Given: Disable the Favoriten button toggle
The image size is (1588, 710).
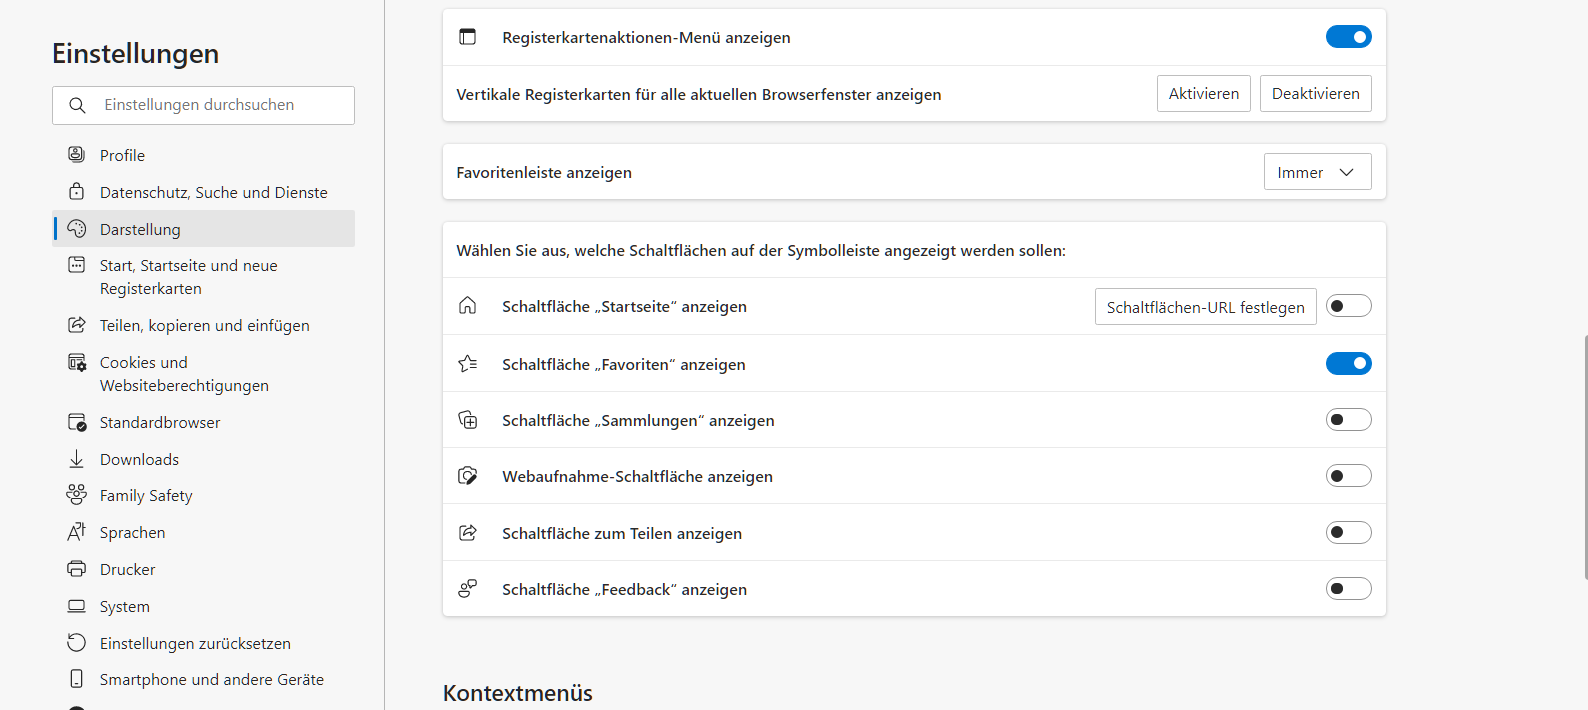Looking at the screenshot, I should [x=1348, y=364].
